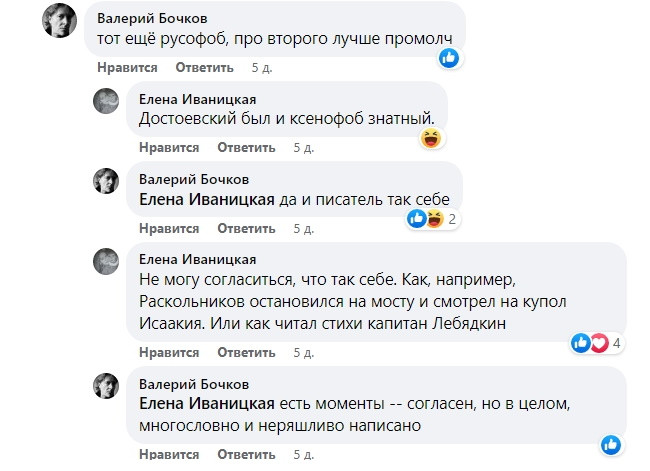Like the 'тот ещё русофоб' comment via Нравится
Image resolution: width=650 pixels, height=471 pixels.
[127, 68]
